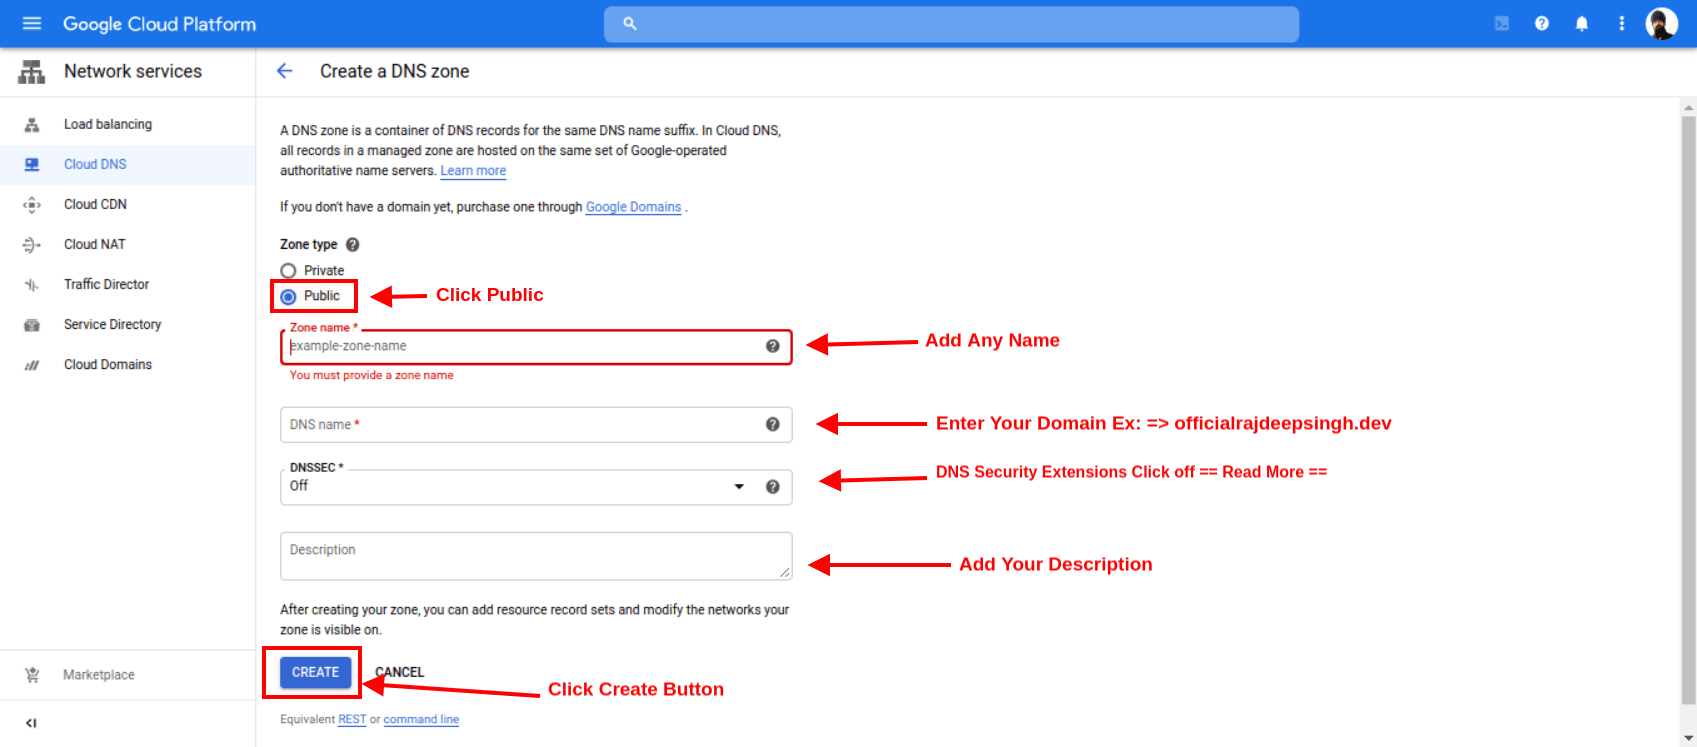Viewport: 1697px width, 747px height.
Task: Open the help question mark in top bar
Action: pos(1542,23)
